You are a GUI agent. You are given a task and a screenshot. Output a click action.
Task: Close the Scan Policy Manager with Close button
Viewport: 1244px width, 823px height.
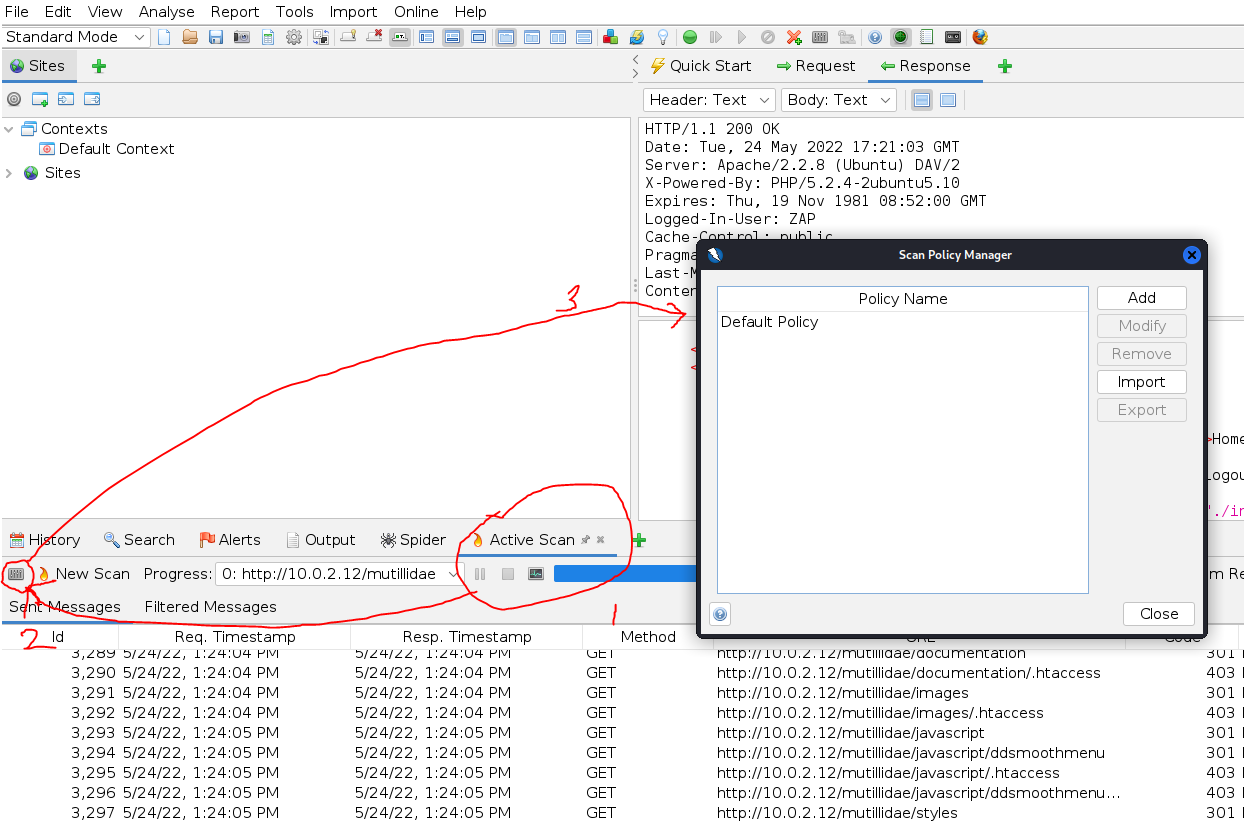(1159, 614)
